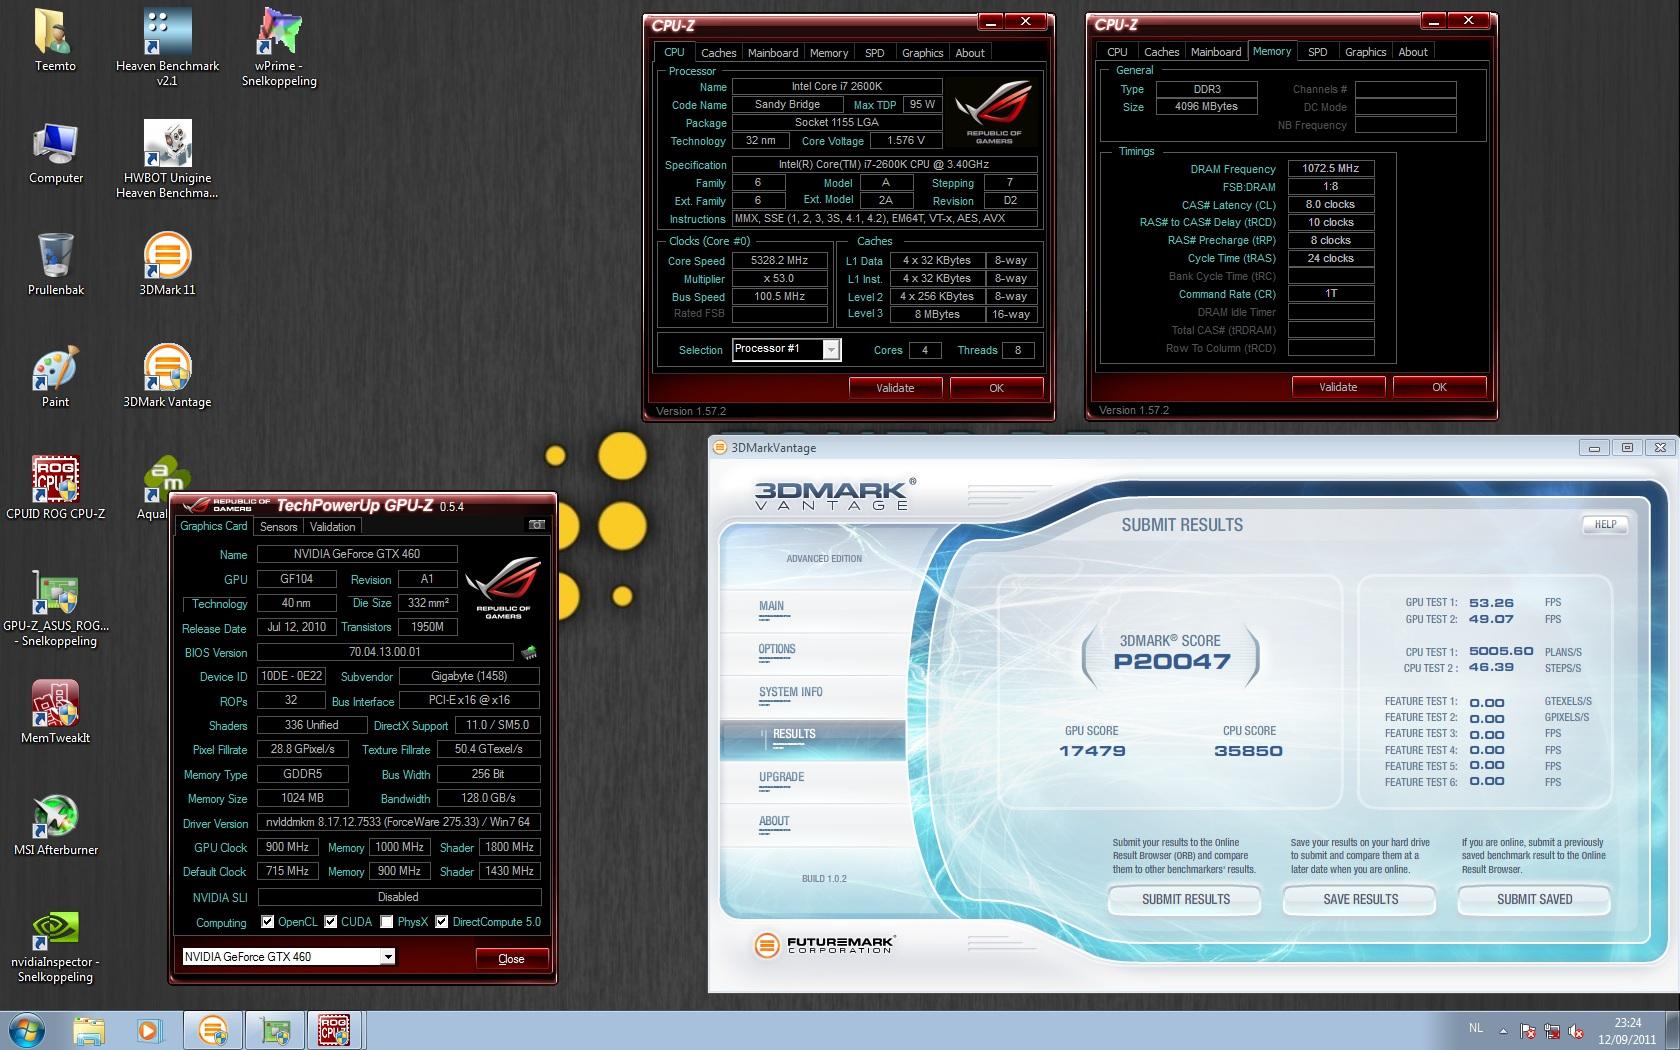
Task: Switch to 3DMark Vantage taskbar item
Action: [x=212, y=1030]
